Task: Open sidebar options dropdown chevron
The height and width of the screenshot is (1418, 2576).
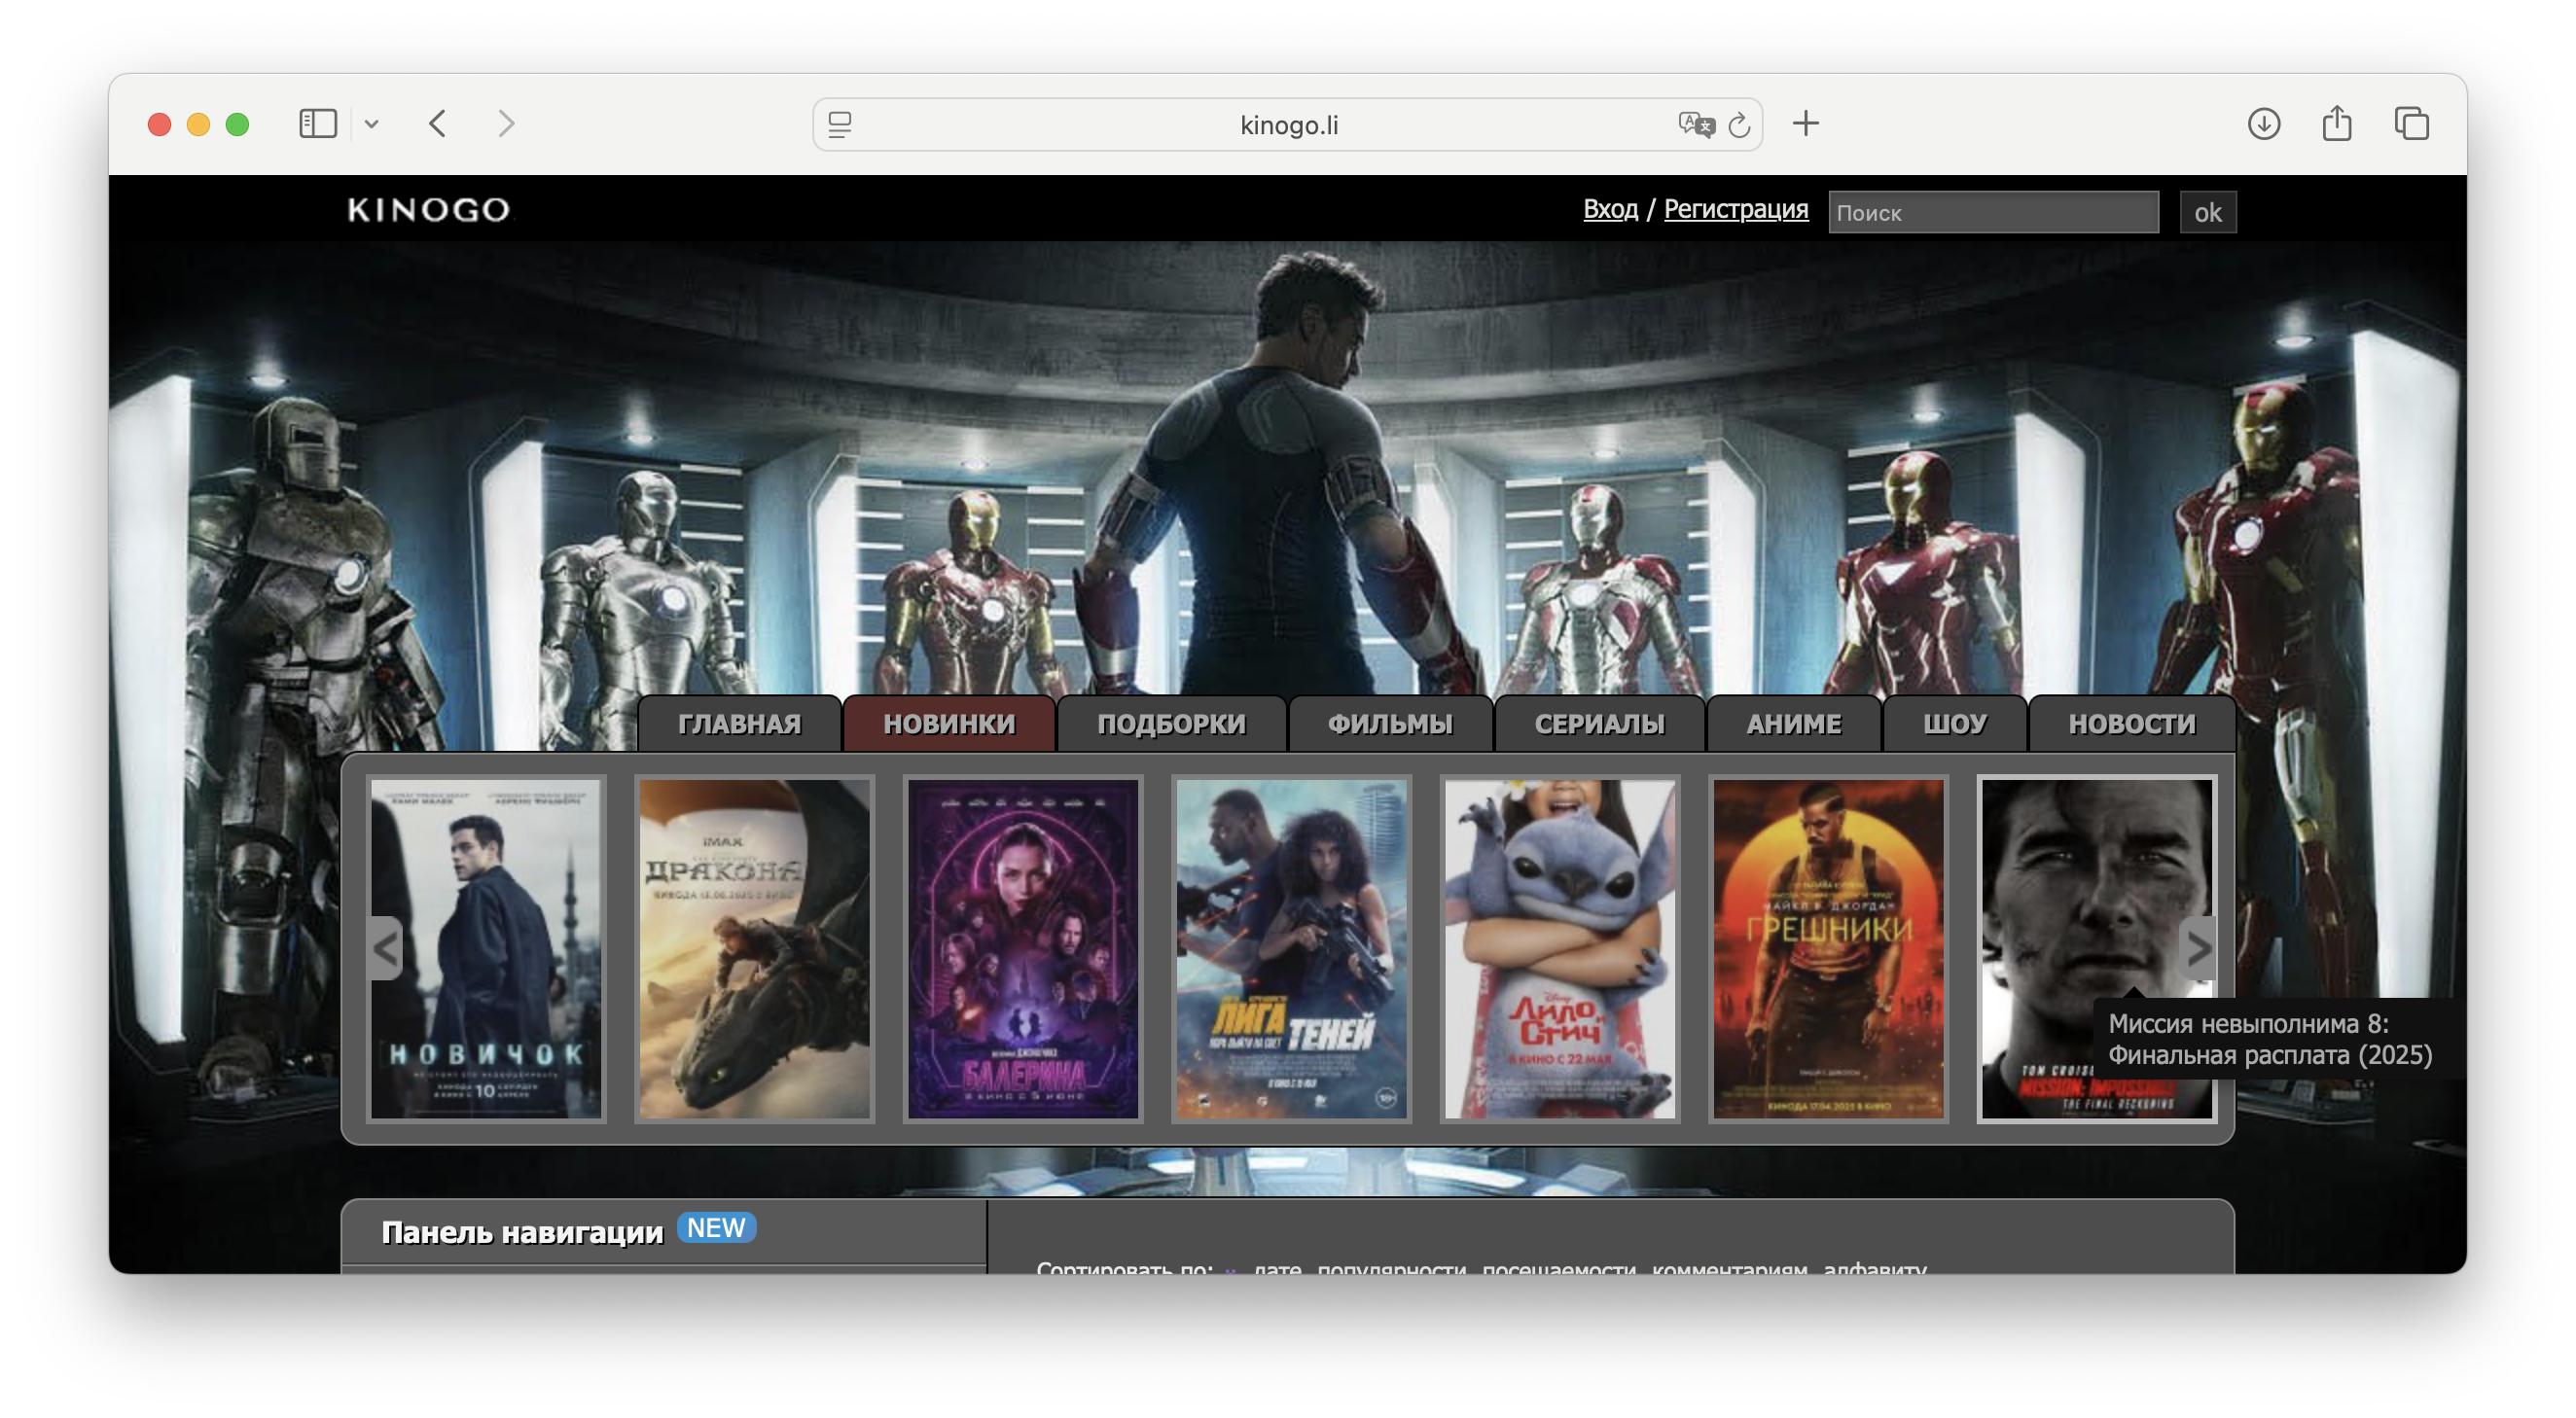Action: click(x=372, y=124)
